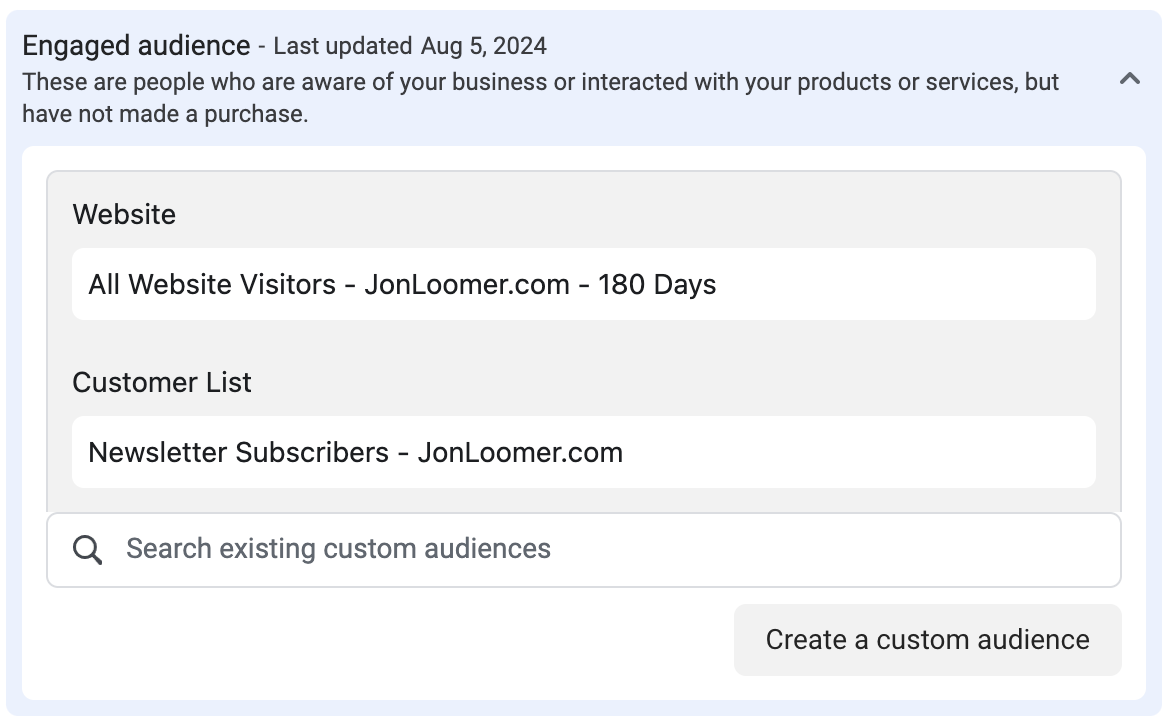Image resolution: width=1172 pixels, height=726 pixels.
Task: Click 'JonLoomer.com' in the All Website Visitors row
Action: [x=467, y=285]
